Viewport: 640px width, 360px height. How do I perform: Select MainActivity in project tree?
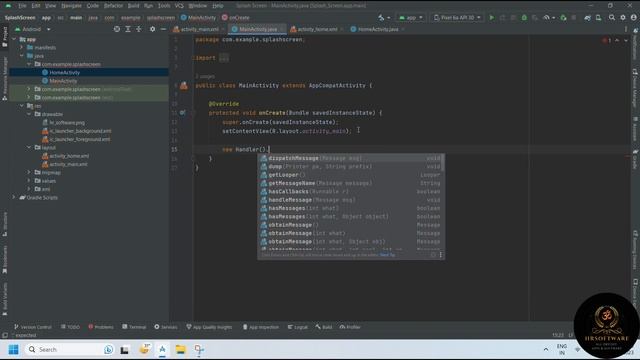[x=63, y=81]
